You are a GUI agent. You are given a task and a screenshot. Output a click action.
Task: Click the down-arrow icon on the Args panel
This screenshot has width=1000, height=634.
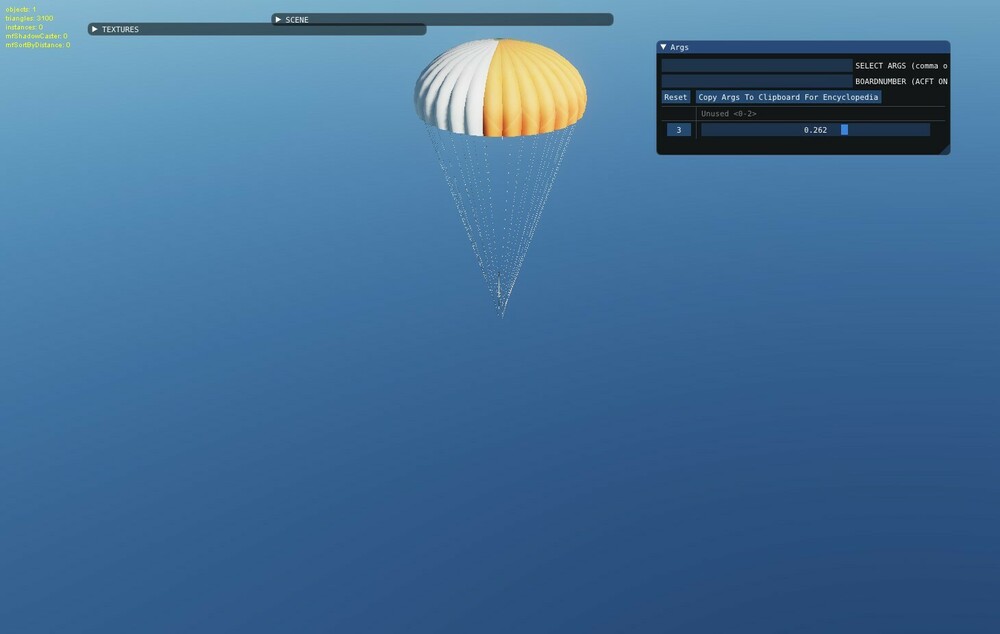(663, 46)
